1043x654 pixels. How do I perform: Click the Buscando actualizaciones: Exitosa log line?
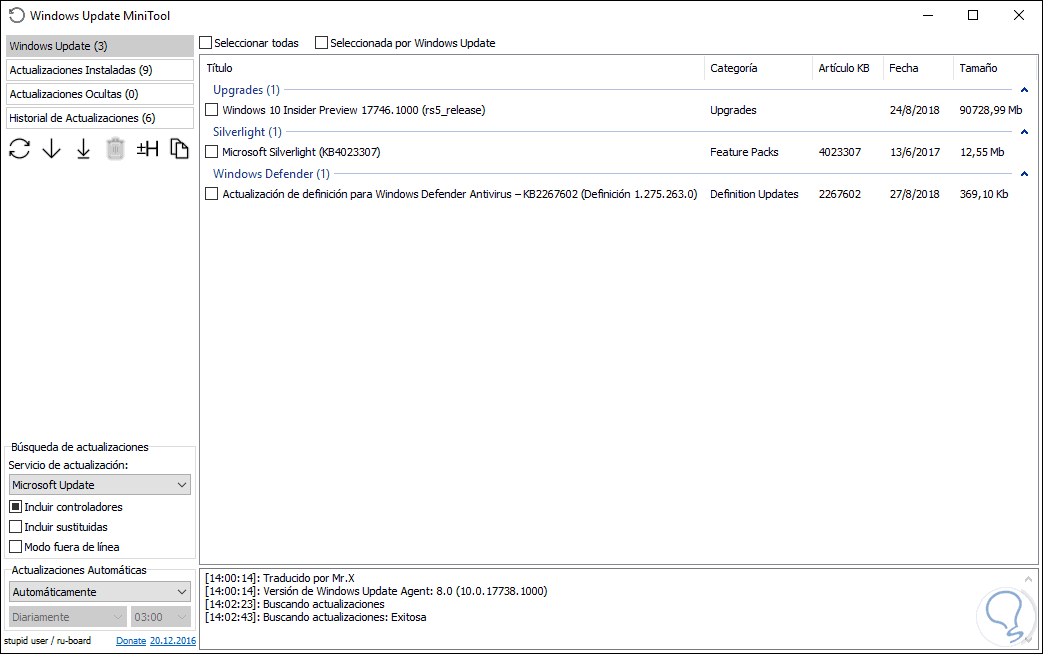[316, 617]
